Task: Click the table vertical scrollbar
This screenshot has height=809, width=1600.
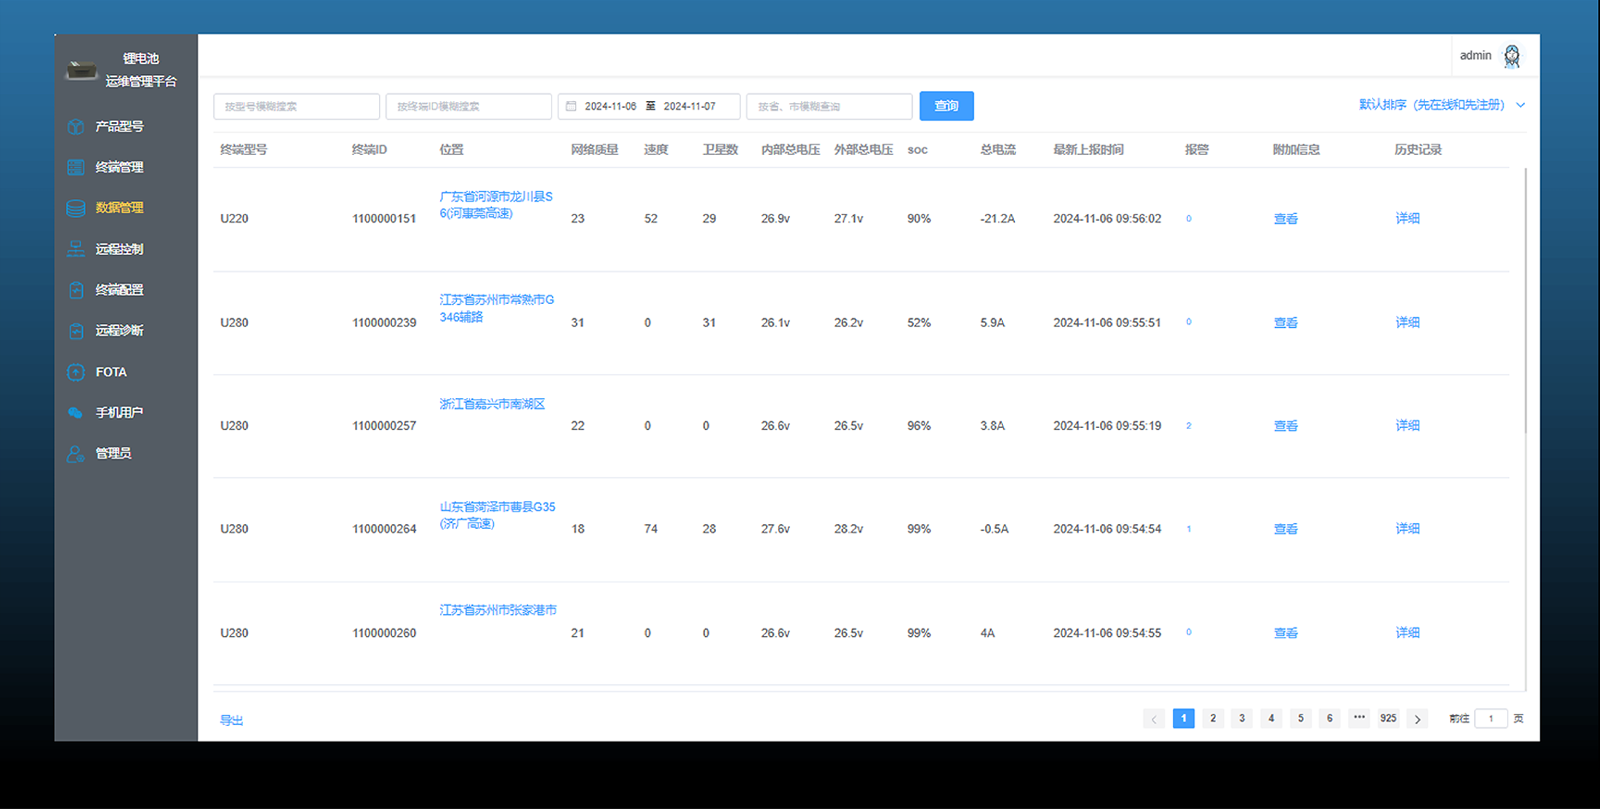Action: pos(1526,300)
